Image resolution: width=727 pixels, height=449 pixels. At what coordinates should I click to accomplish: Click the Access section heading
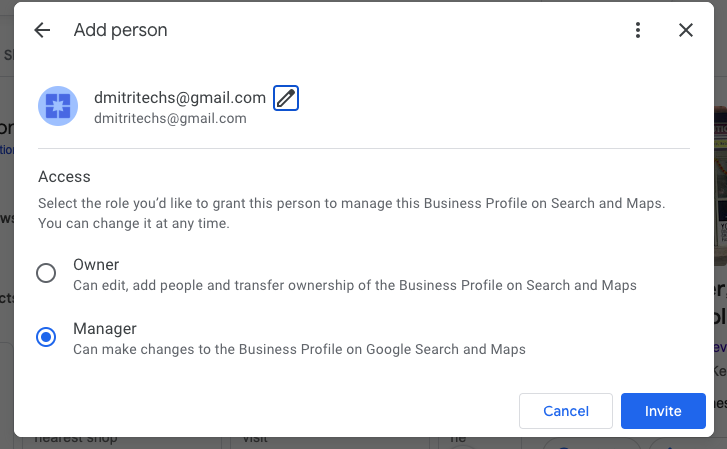pos(64,176)
